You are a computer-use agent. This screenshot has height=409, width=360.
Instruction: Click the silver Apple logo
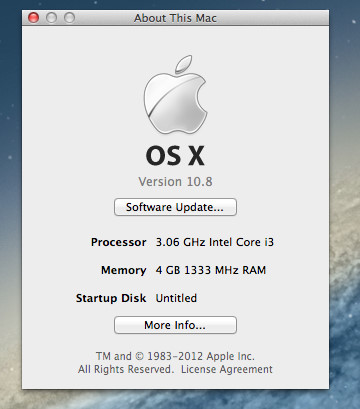pos(175,95)
